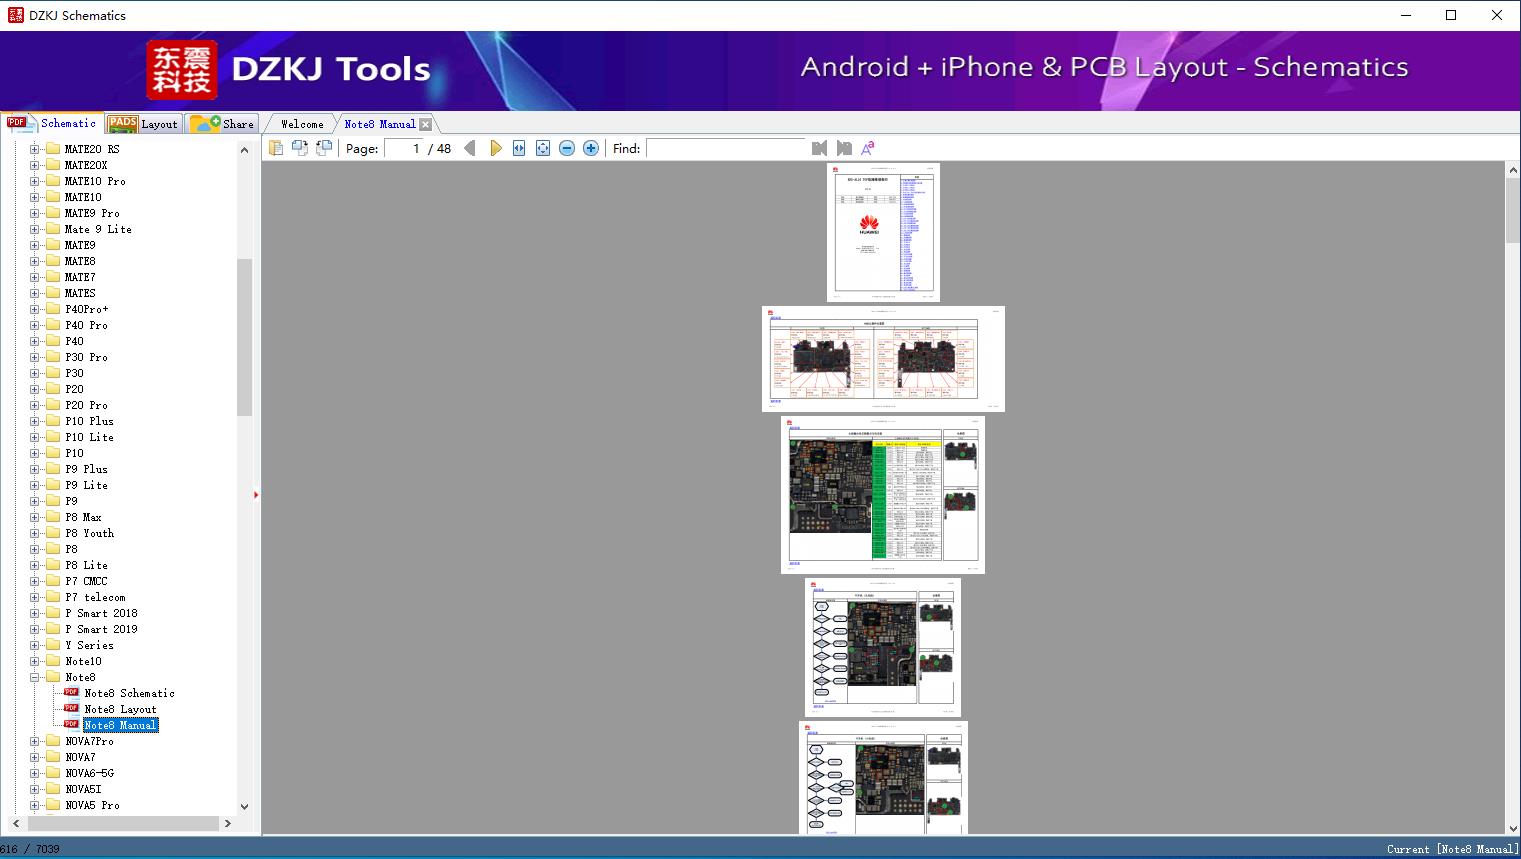Screen dimensions: 1521x859
Task: Close the Note8 Manual tab
Action: click(426, 124)
